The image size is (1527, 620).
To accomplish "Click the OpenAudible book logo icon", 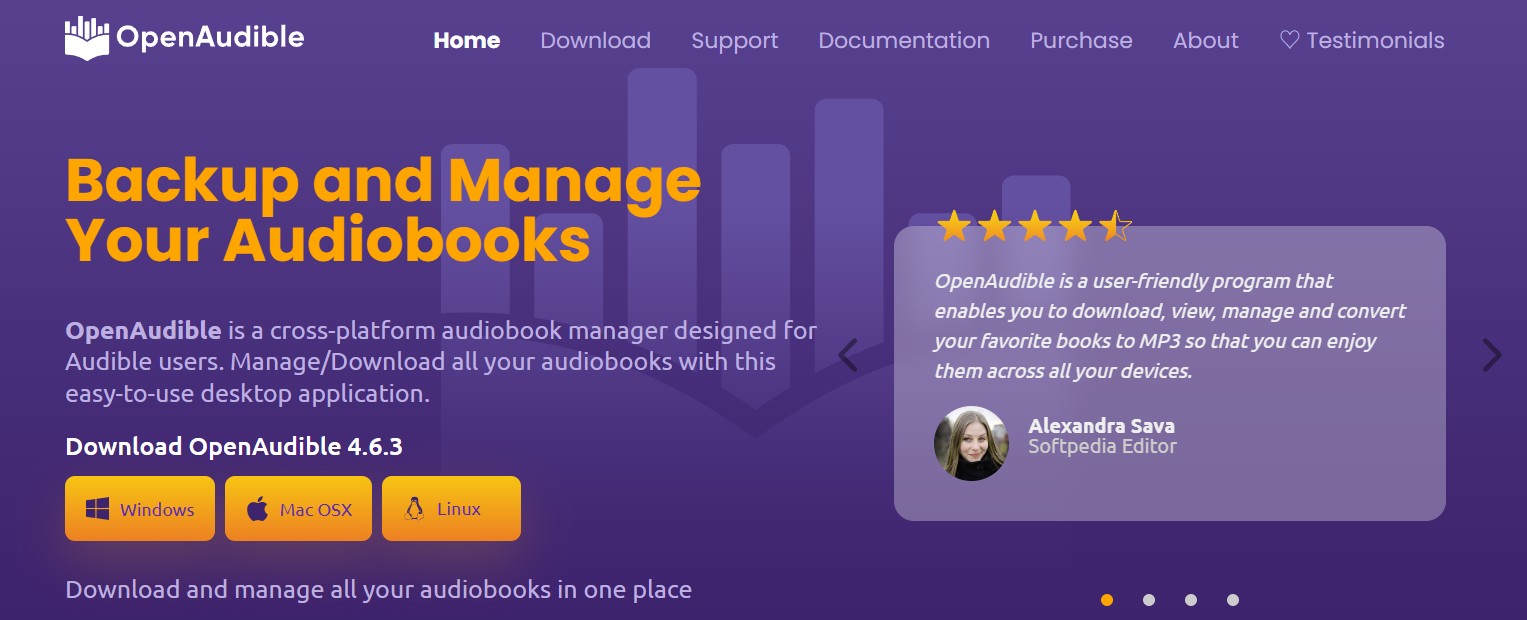I will 86,39.
